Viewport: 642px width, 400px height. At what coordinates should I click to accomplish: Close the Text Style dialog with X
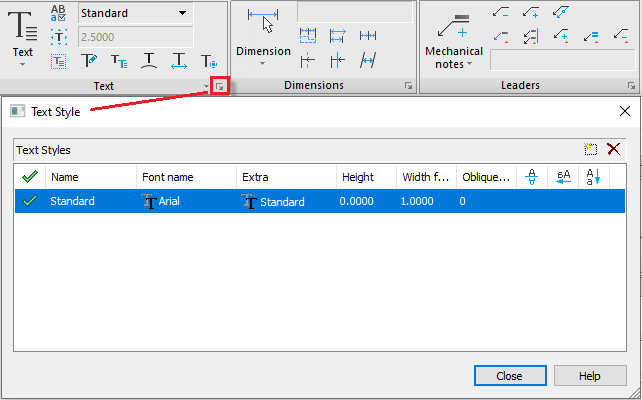[625, 111]
